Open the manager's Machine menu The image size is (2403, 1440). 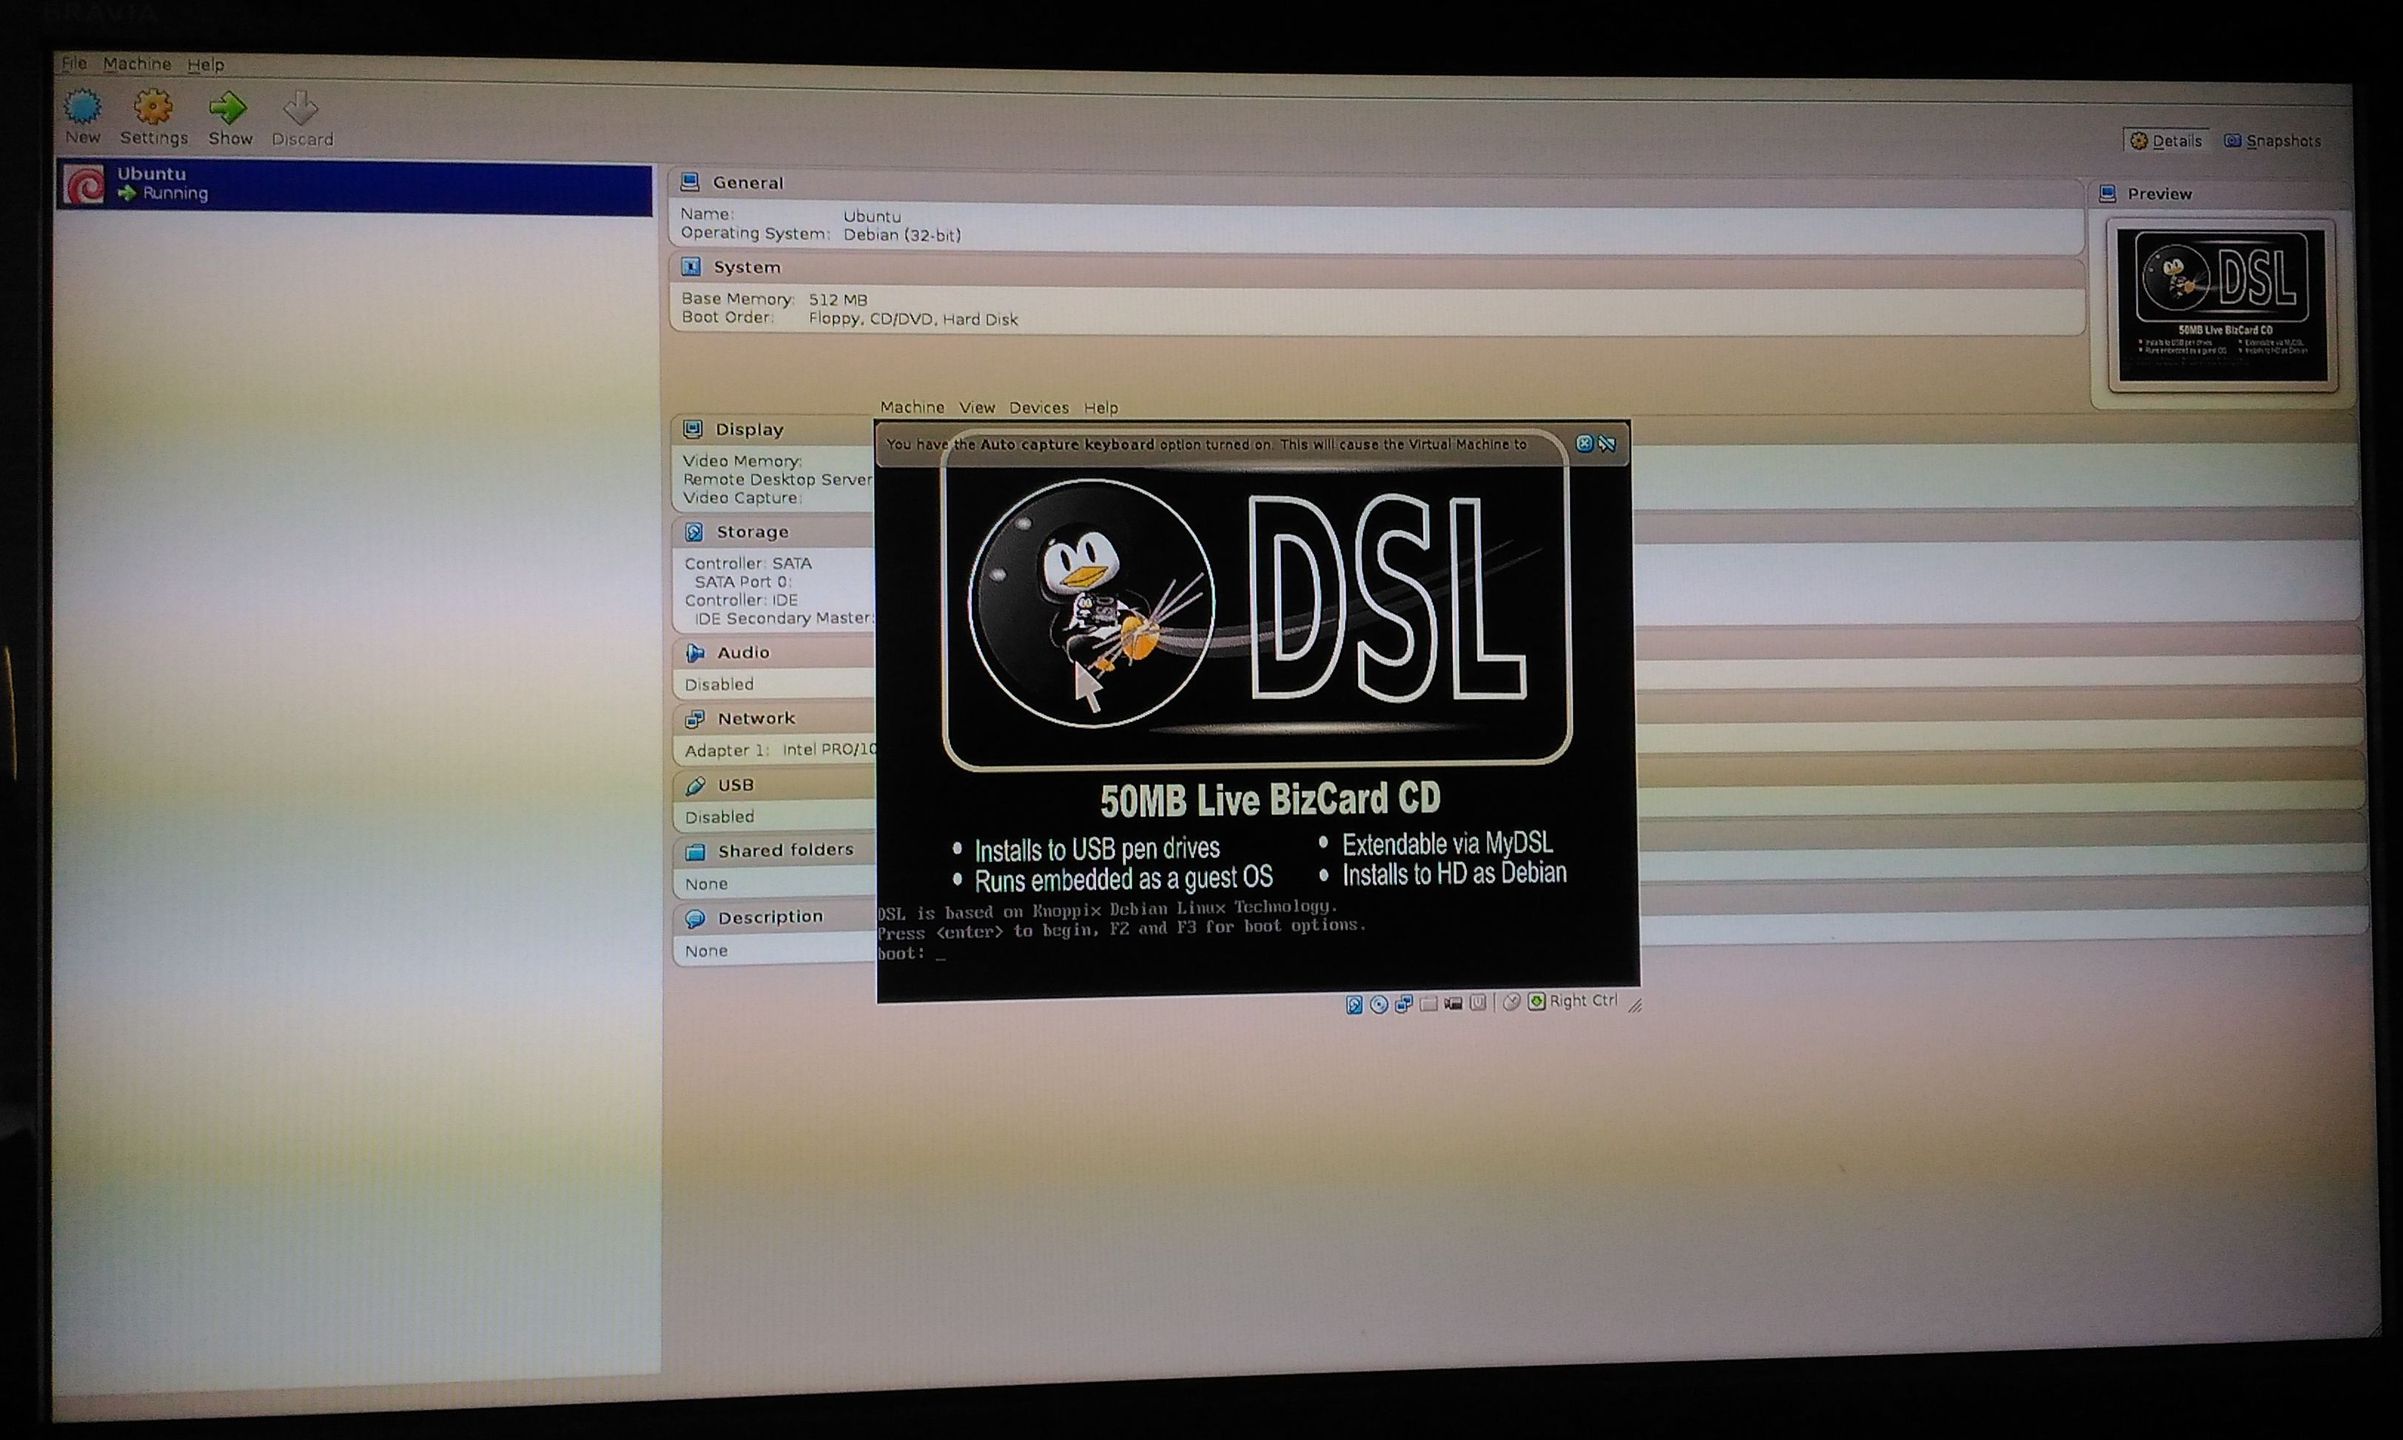click(137, 64)
